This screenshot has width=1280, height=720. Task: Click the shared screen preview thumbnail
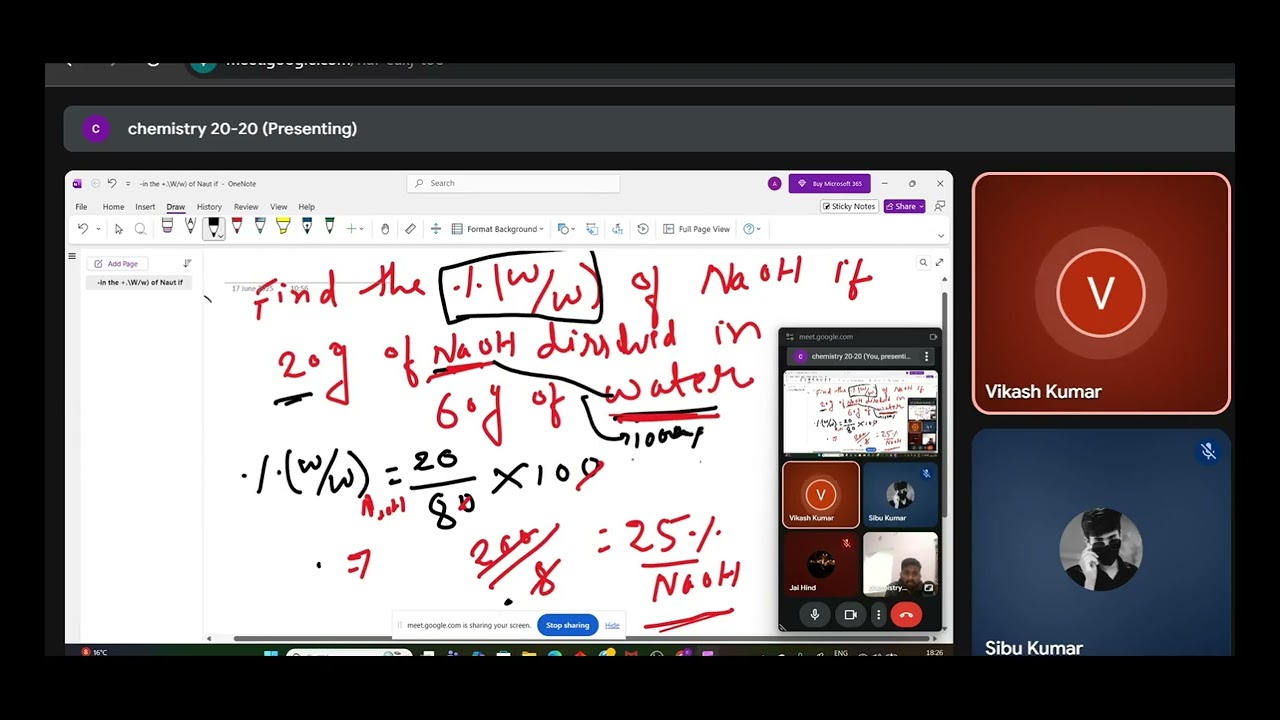[x=860, y=413]
